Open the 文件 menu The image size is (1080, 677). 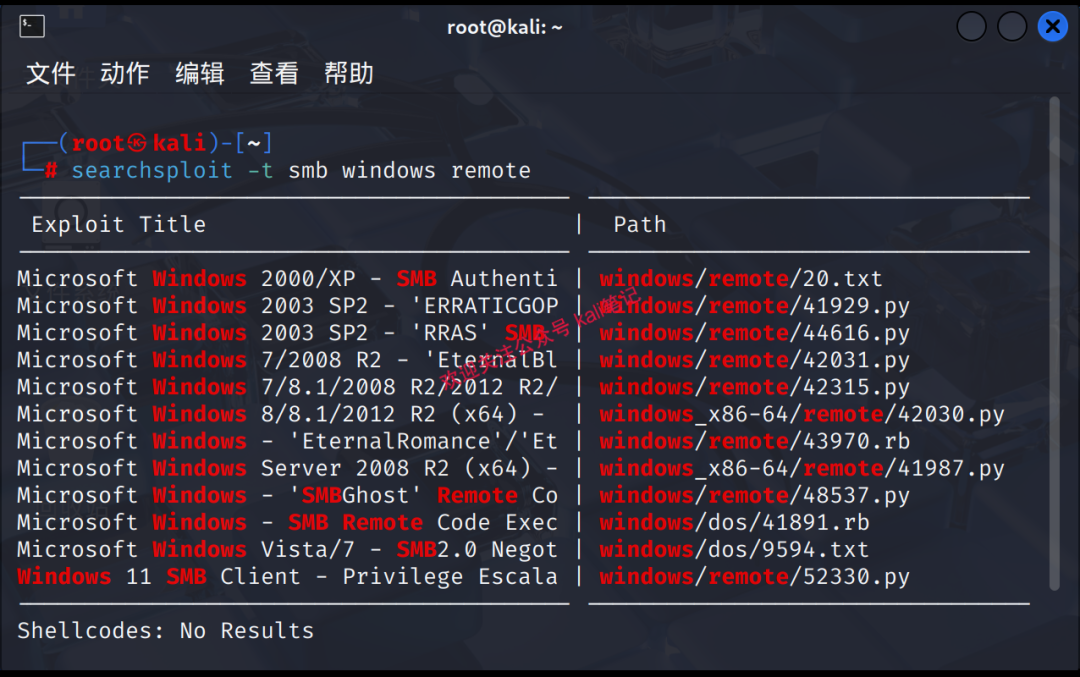[50, 73]
